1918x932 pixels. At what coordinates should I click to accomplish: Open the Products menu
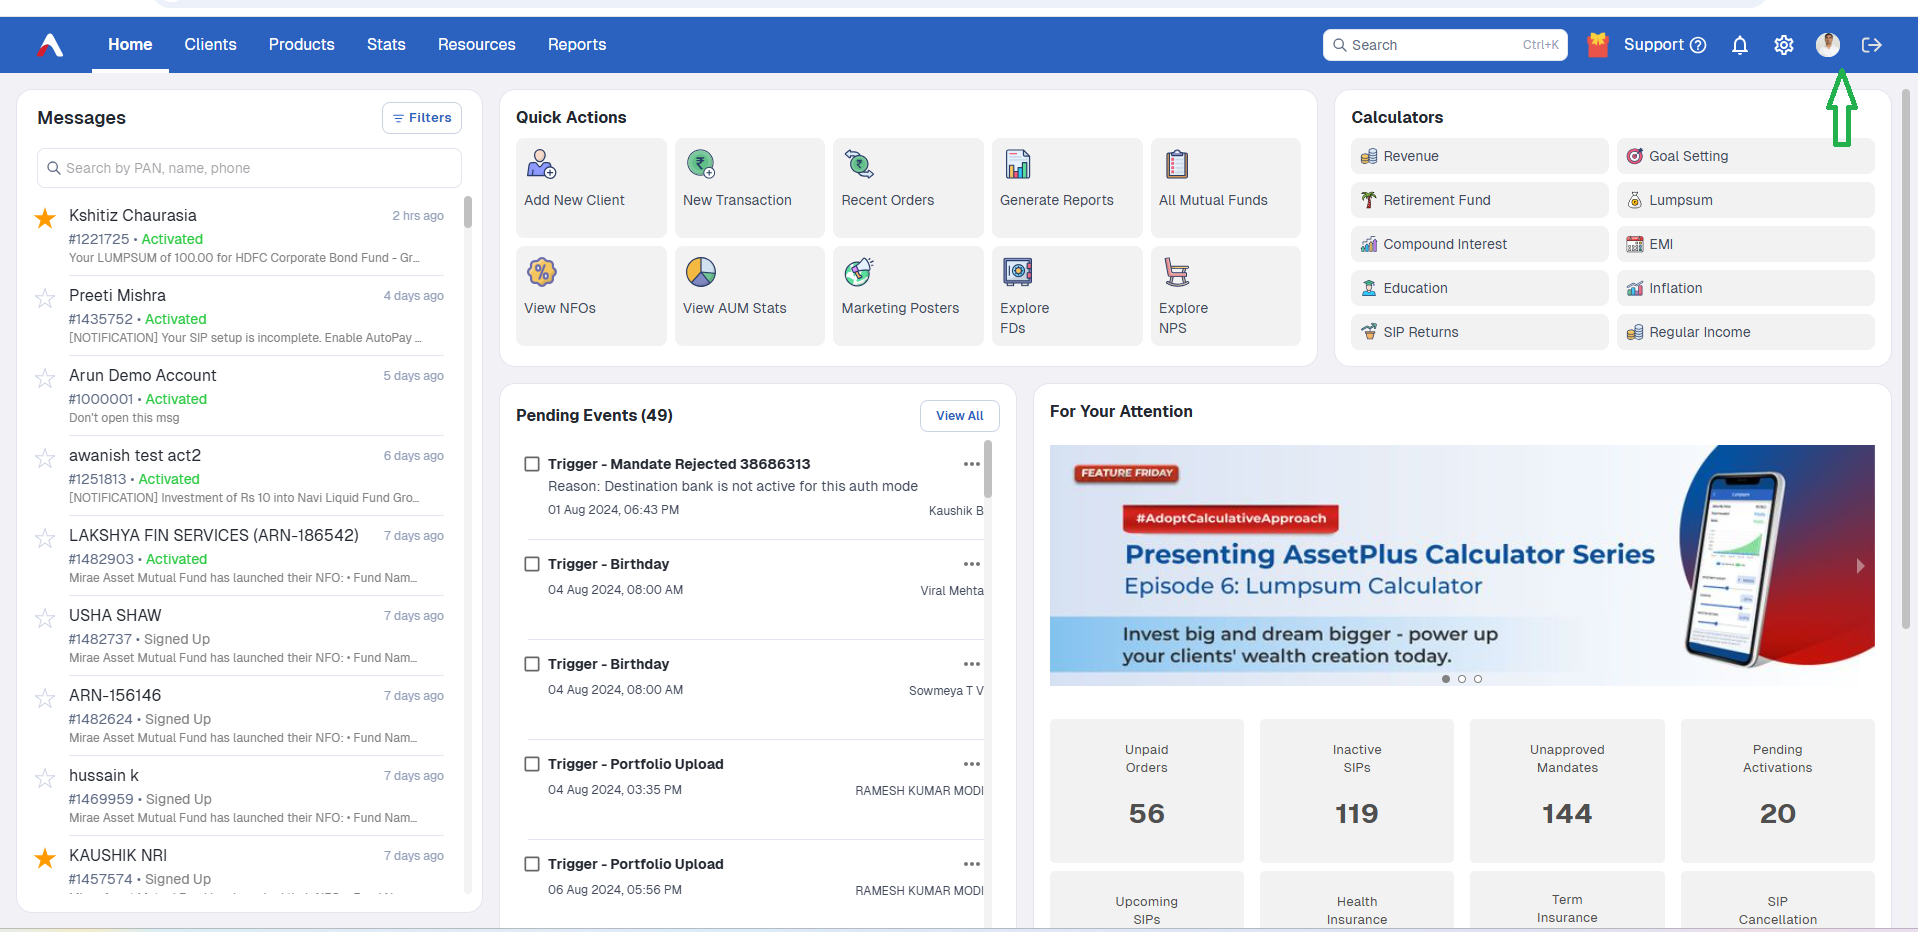[301, 45]
